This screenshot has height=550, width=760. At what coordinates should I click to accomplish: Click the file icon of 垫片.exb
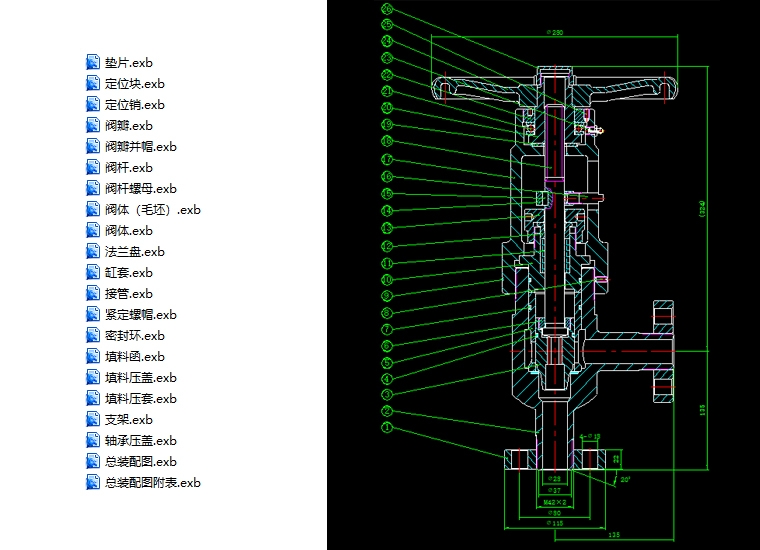(x=93, y=63)
